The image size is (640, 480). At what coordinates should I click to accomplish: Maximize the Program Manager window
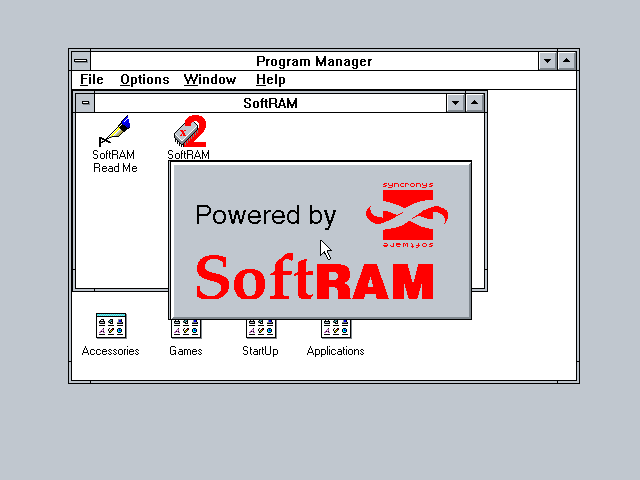click(x=567, y=61)
